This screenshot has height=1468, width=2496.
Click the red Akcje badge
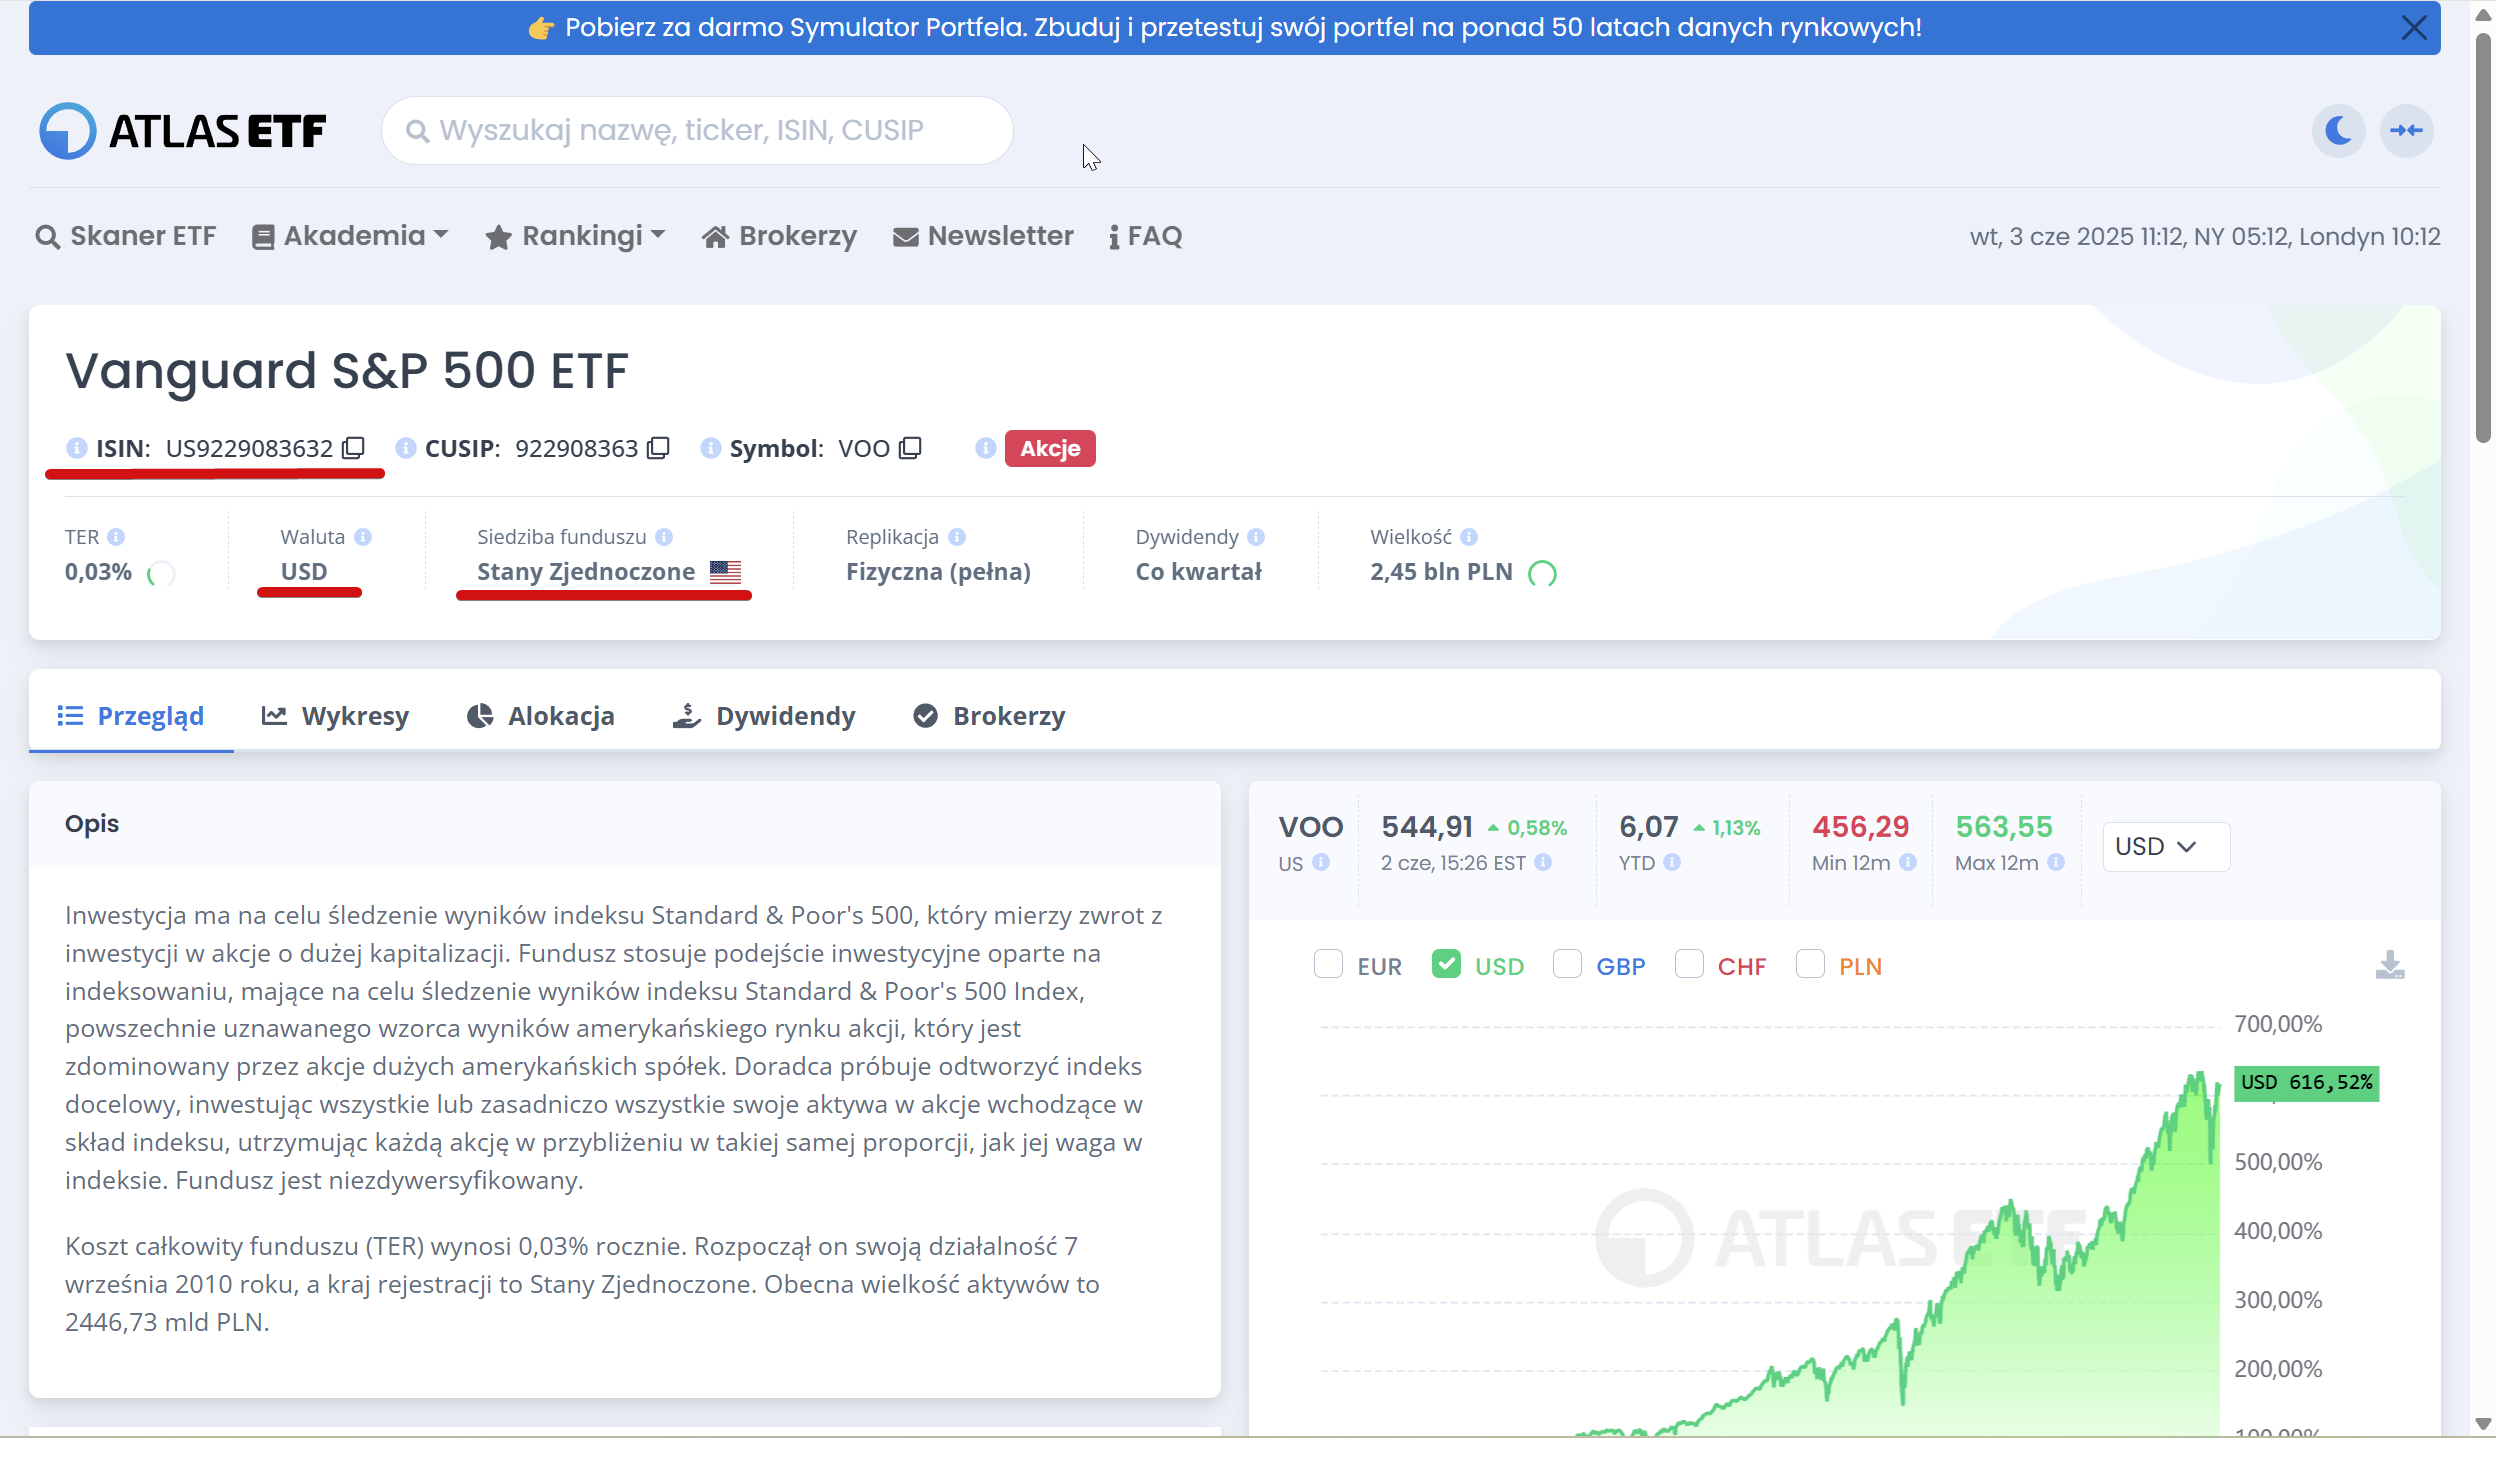1049,448
